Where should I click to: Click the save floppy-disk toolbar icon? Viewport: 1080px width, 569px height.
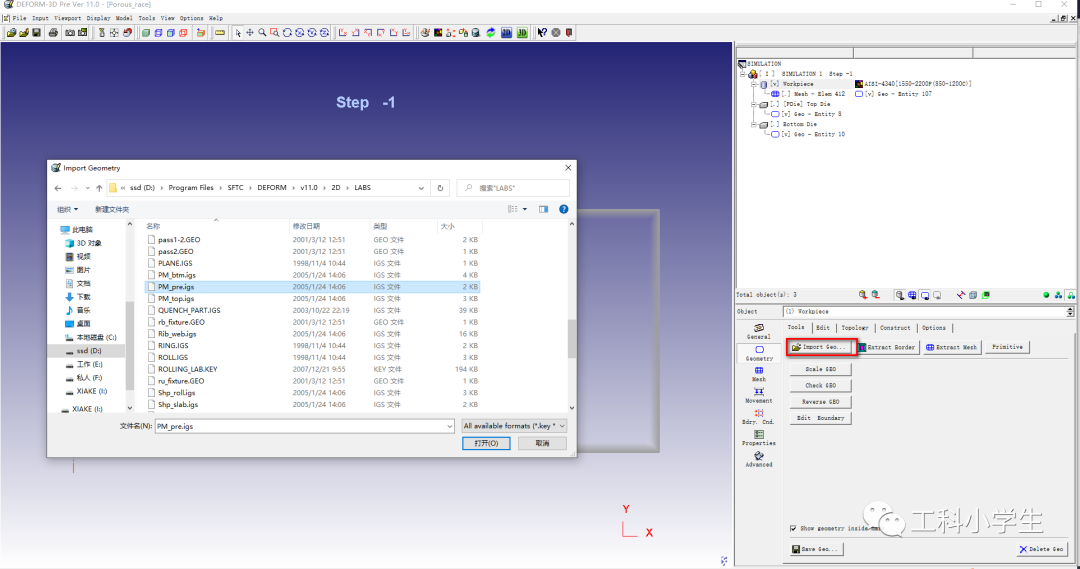tap(37, 32)
